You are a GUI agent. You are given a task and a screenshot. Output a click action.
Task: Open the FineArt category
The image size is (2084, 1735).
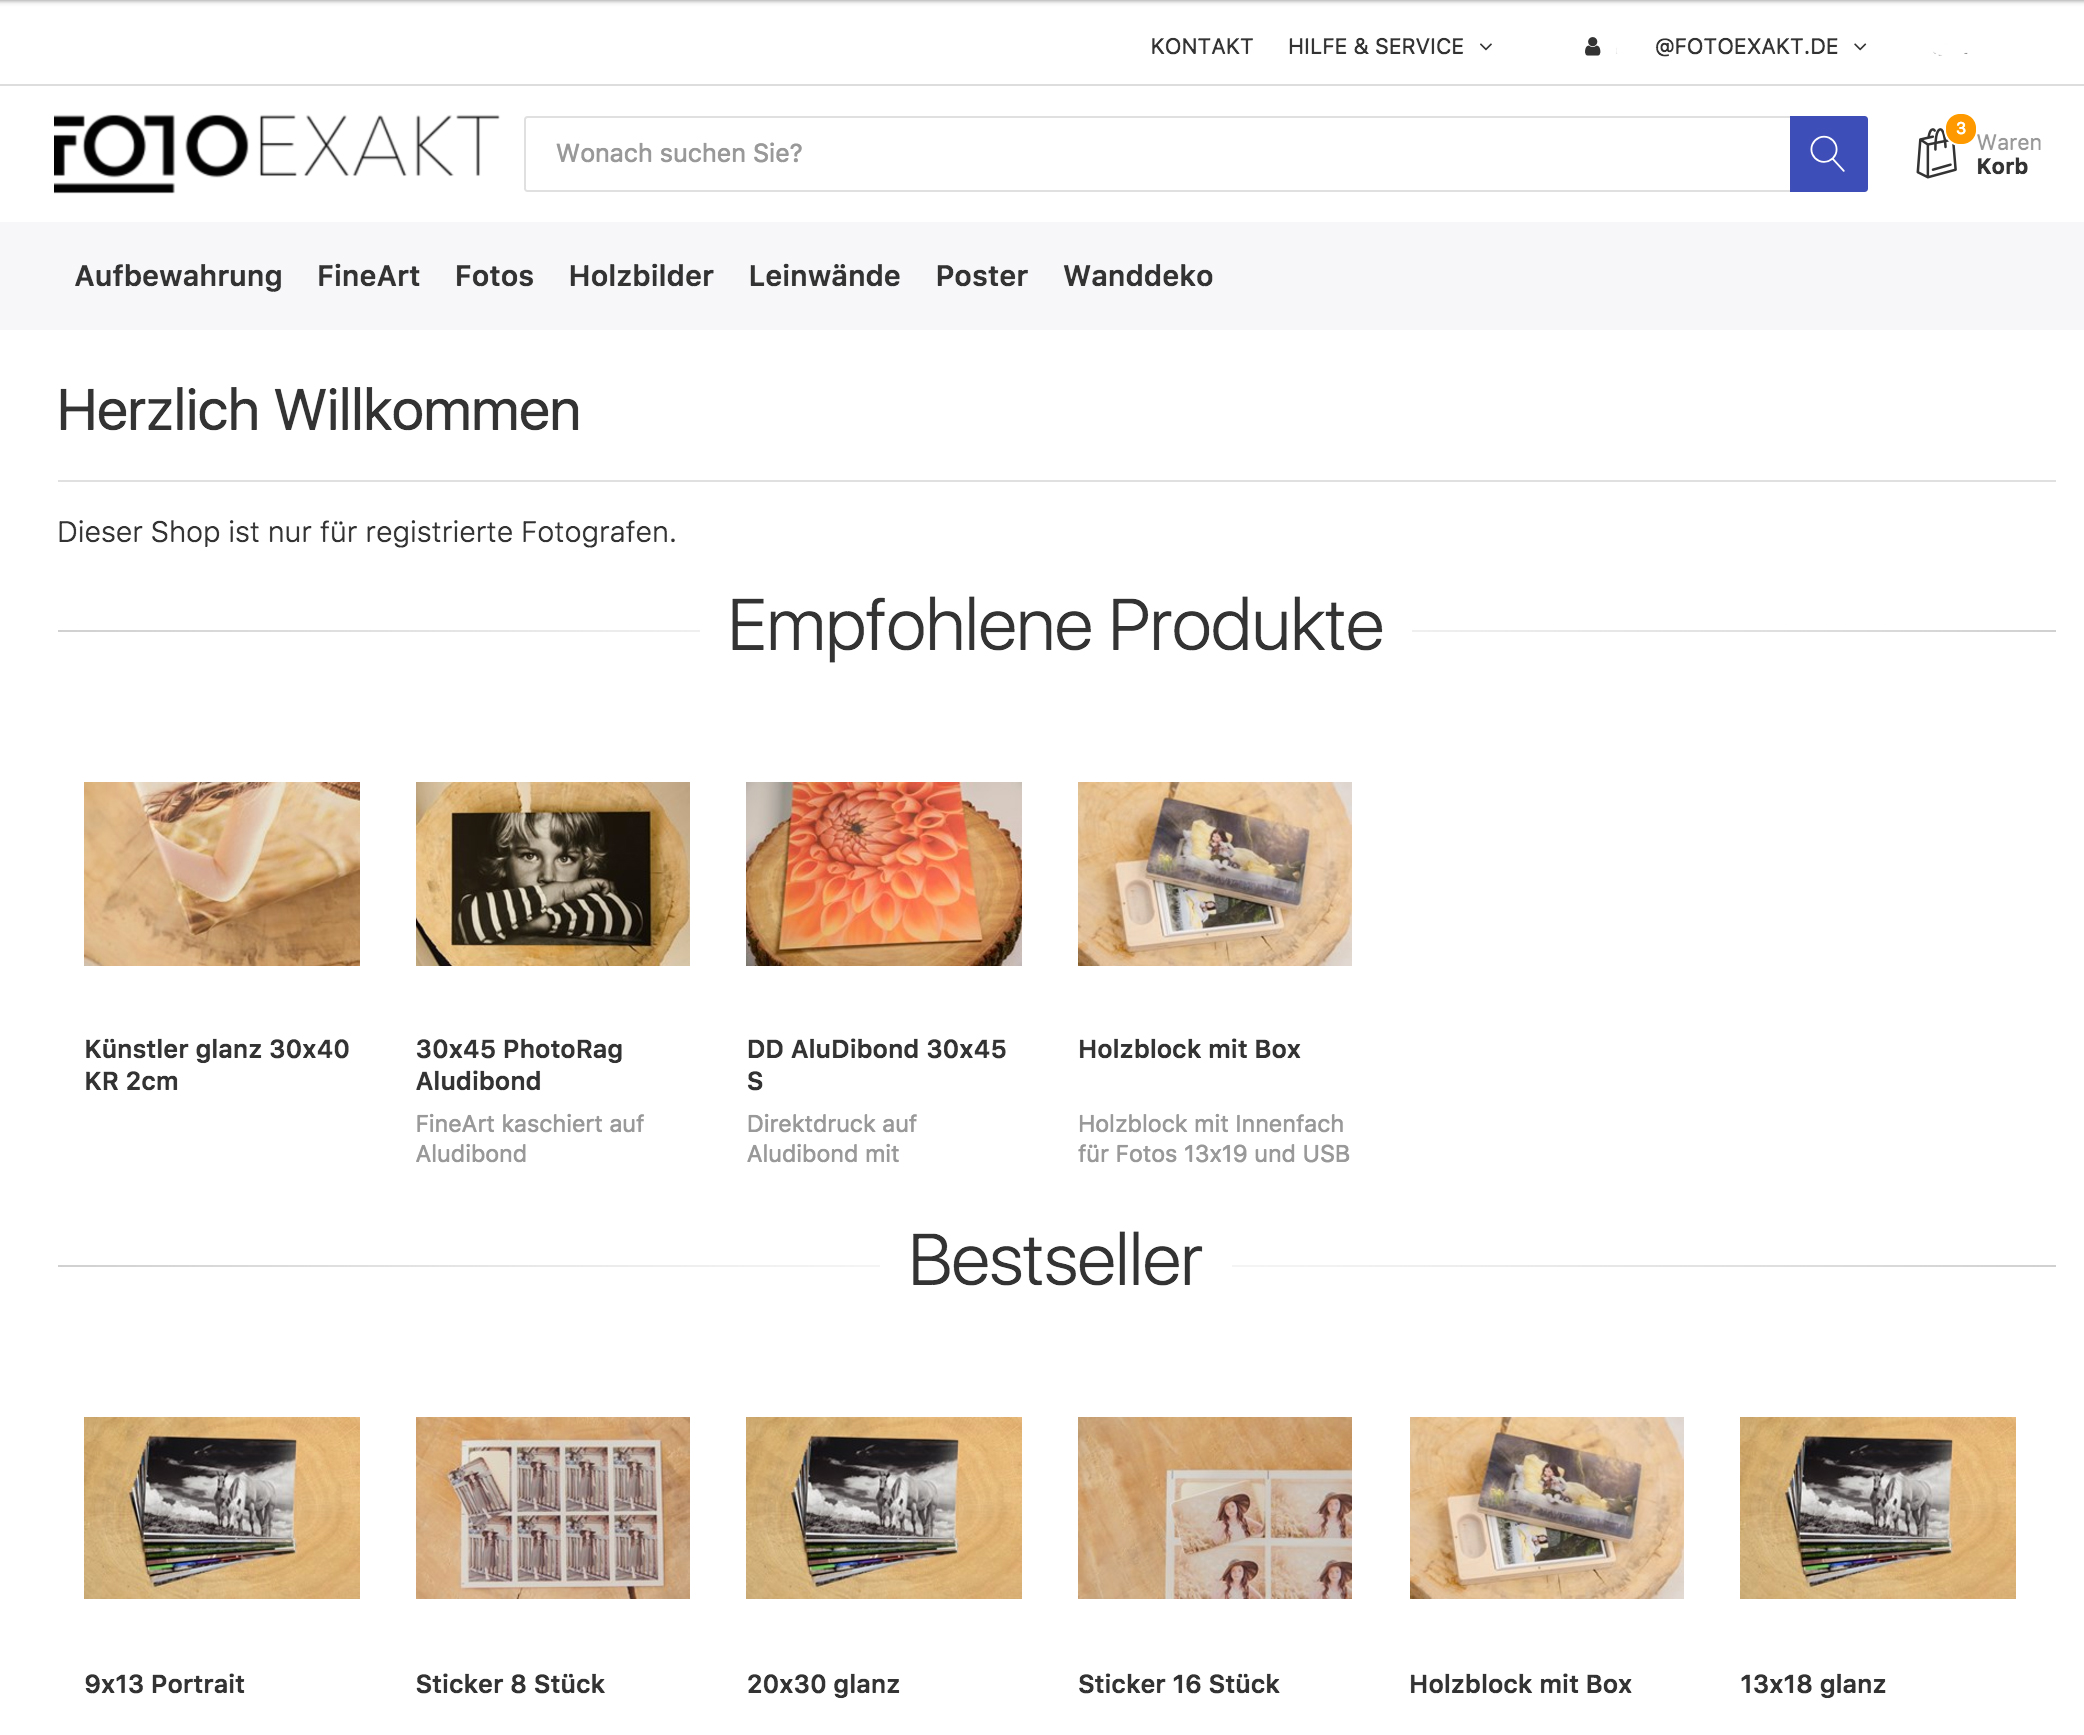(x=368, y=276)
